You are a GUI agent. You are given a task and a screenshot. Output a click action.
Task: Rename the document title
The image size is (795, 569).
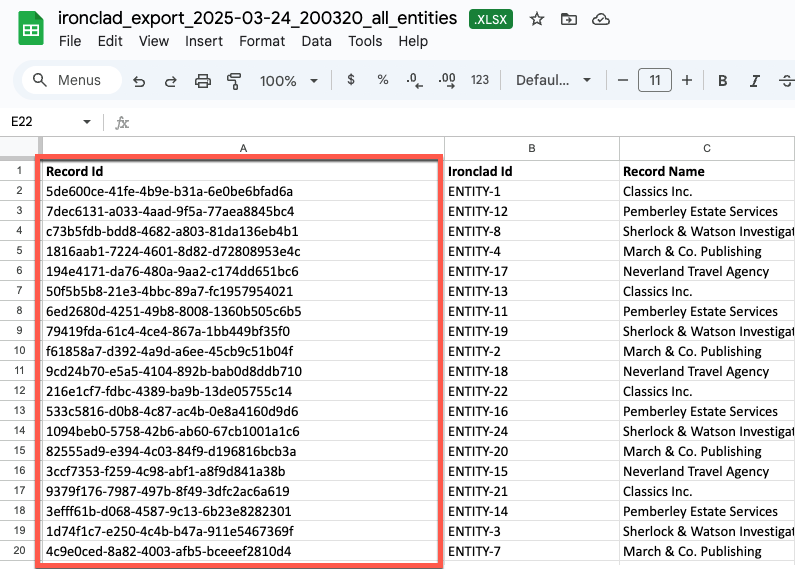pos(258,18)
